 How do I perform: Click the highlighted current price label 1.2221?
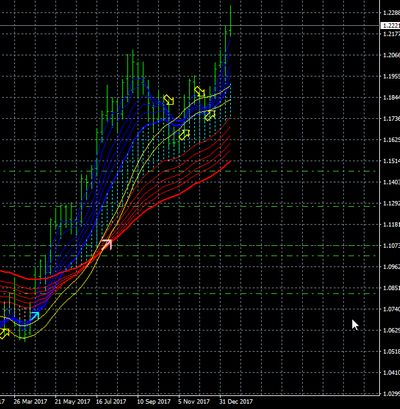[x=390, y=26]
